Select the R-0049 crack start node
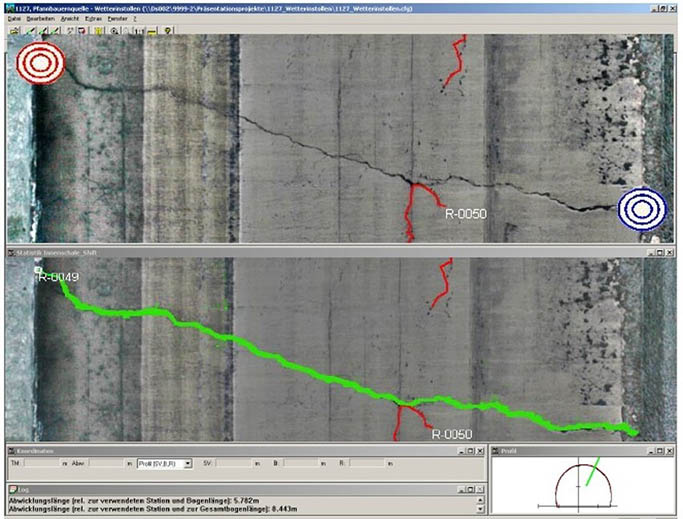This screenshot has width=683, height=519. (x=38, y=270)
